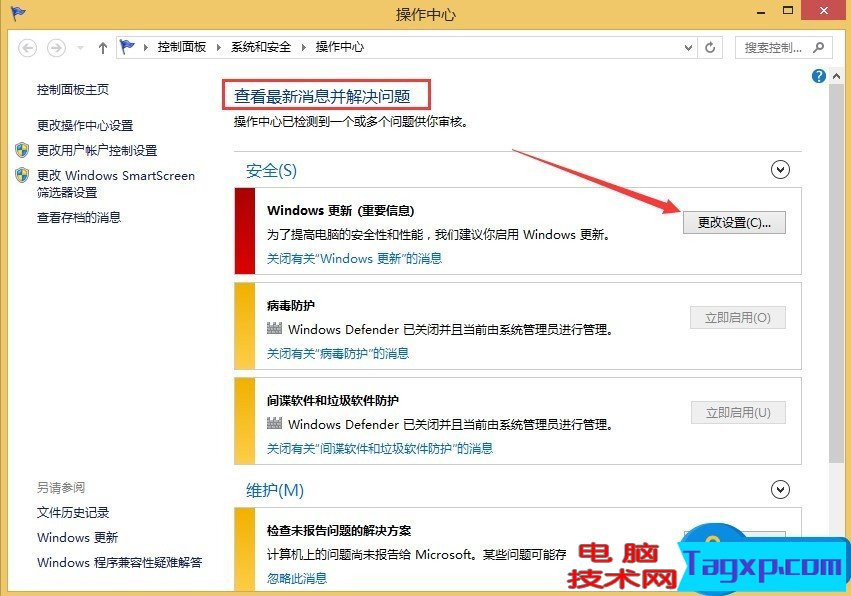The height and width of the screenshot is (596, 851).
Task: Go up one level with up arrow
Action: (103, 48)
